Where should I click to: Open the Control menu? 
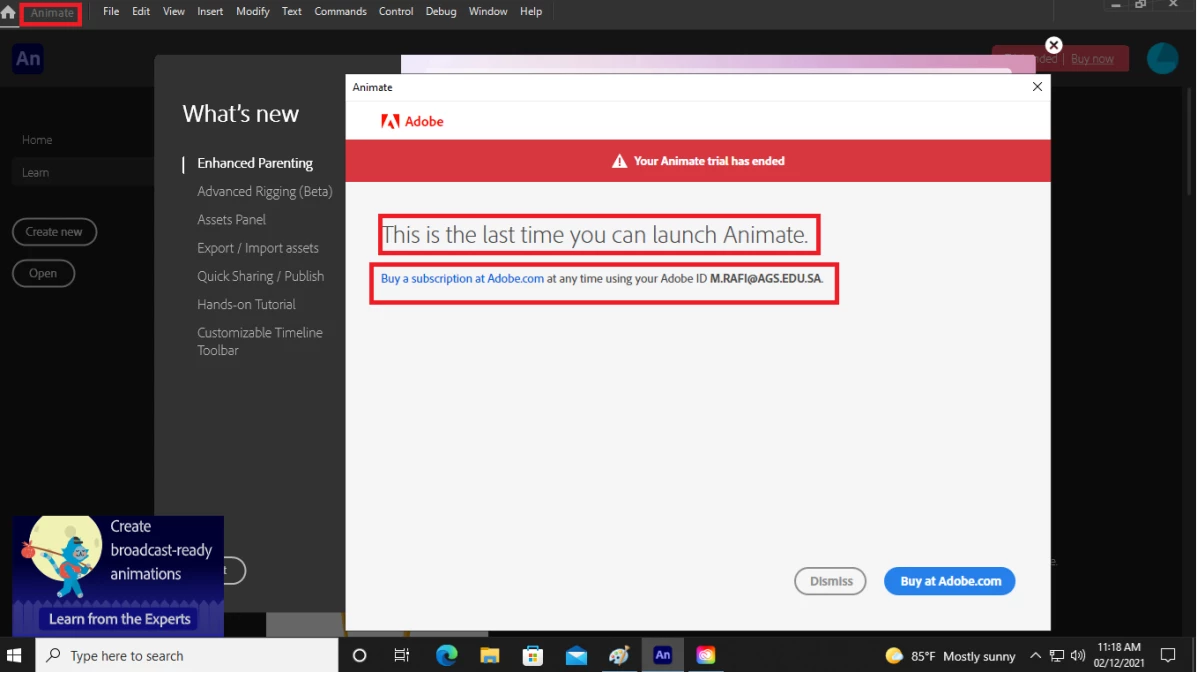click(x=395, y=11)
